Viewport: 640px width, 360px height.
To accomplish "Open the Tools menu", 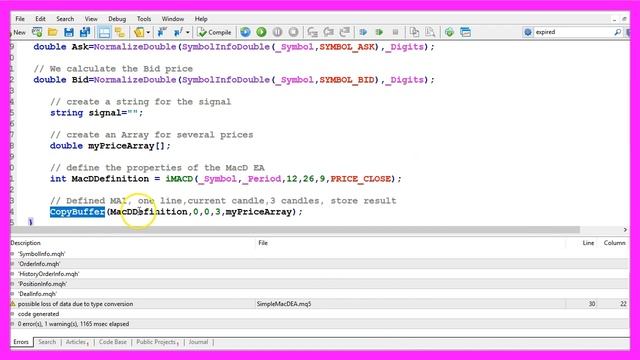I will coord(144,19).
